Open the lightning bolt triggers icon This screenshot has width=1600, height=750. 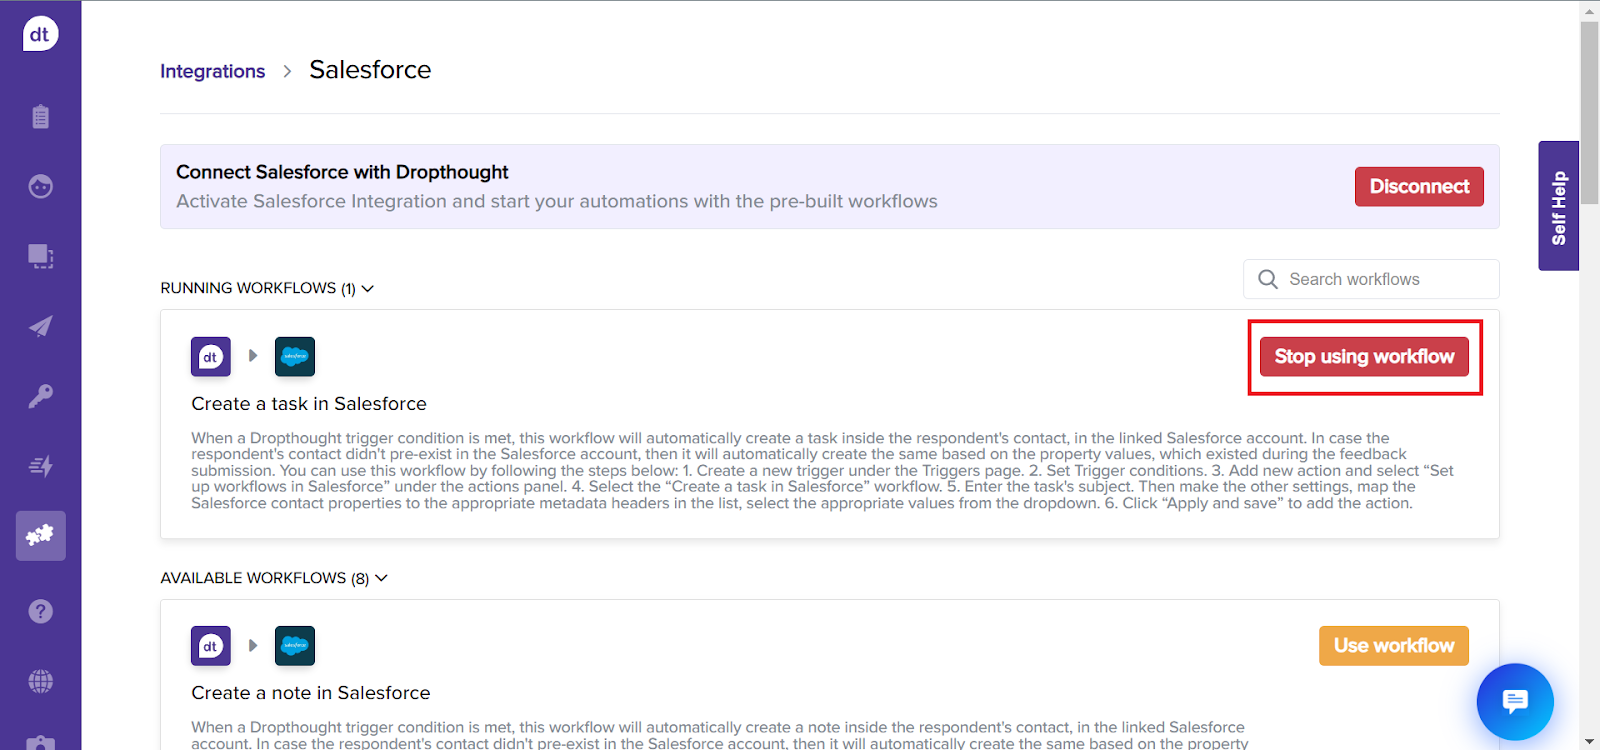[40, 466]
